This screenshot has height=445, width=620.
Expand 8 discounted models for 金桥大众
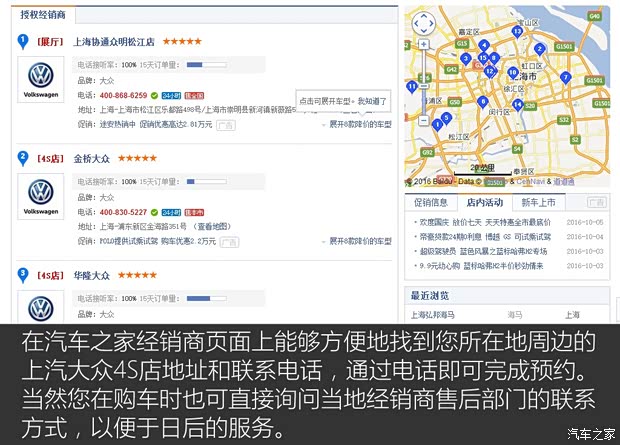tap(360, 241)
